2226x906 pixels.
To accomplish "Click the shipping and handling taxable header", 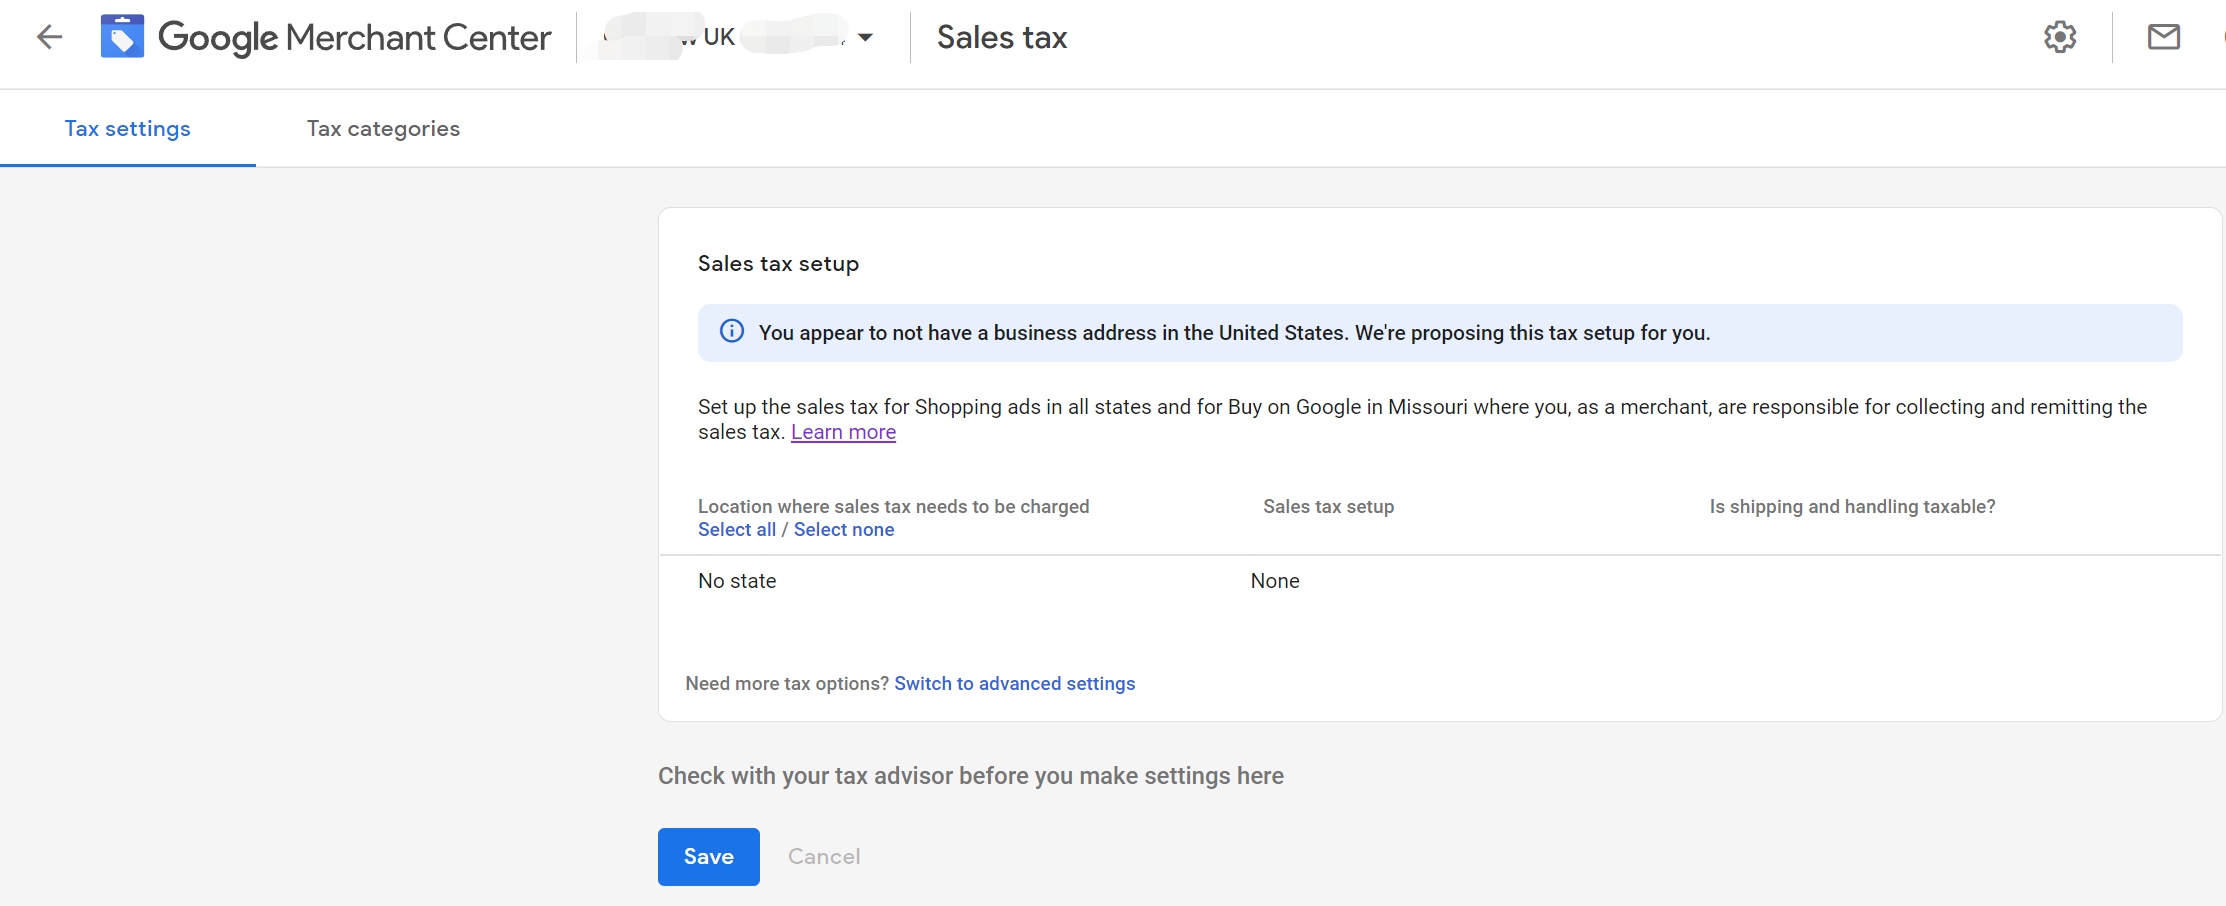I will [1851, 507].
